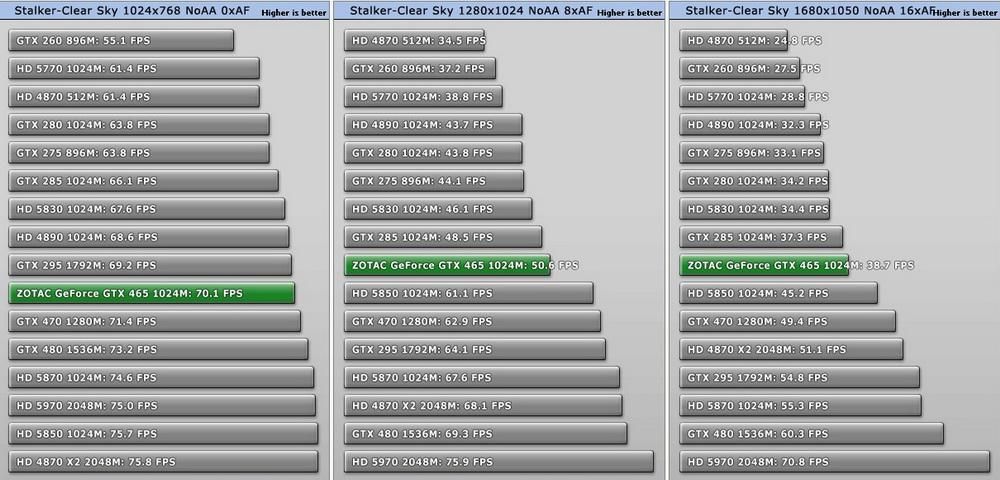Click the HD 5830 1024M 67.6 FPS bar
This screenshot has width=1000, height=480.
(x=147, y=208)
